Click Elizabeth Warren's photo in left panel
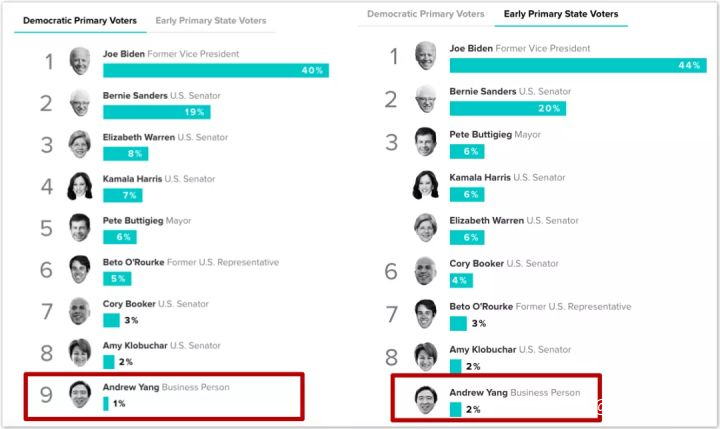This screenshot has height=429, width=720. tap(80, 144)
